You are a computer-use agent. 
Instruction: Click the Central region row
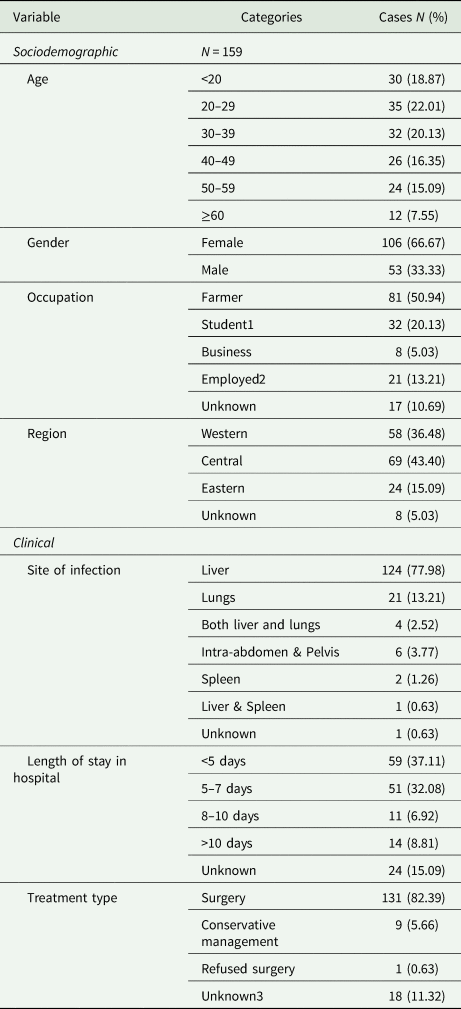(325, 461)
